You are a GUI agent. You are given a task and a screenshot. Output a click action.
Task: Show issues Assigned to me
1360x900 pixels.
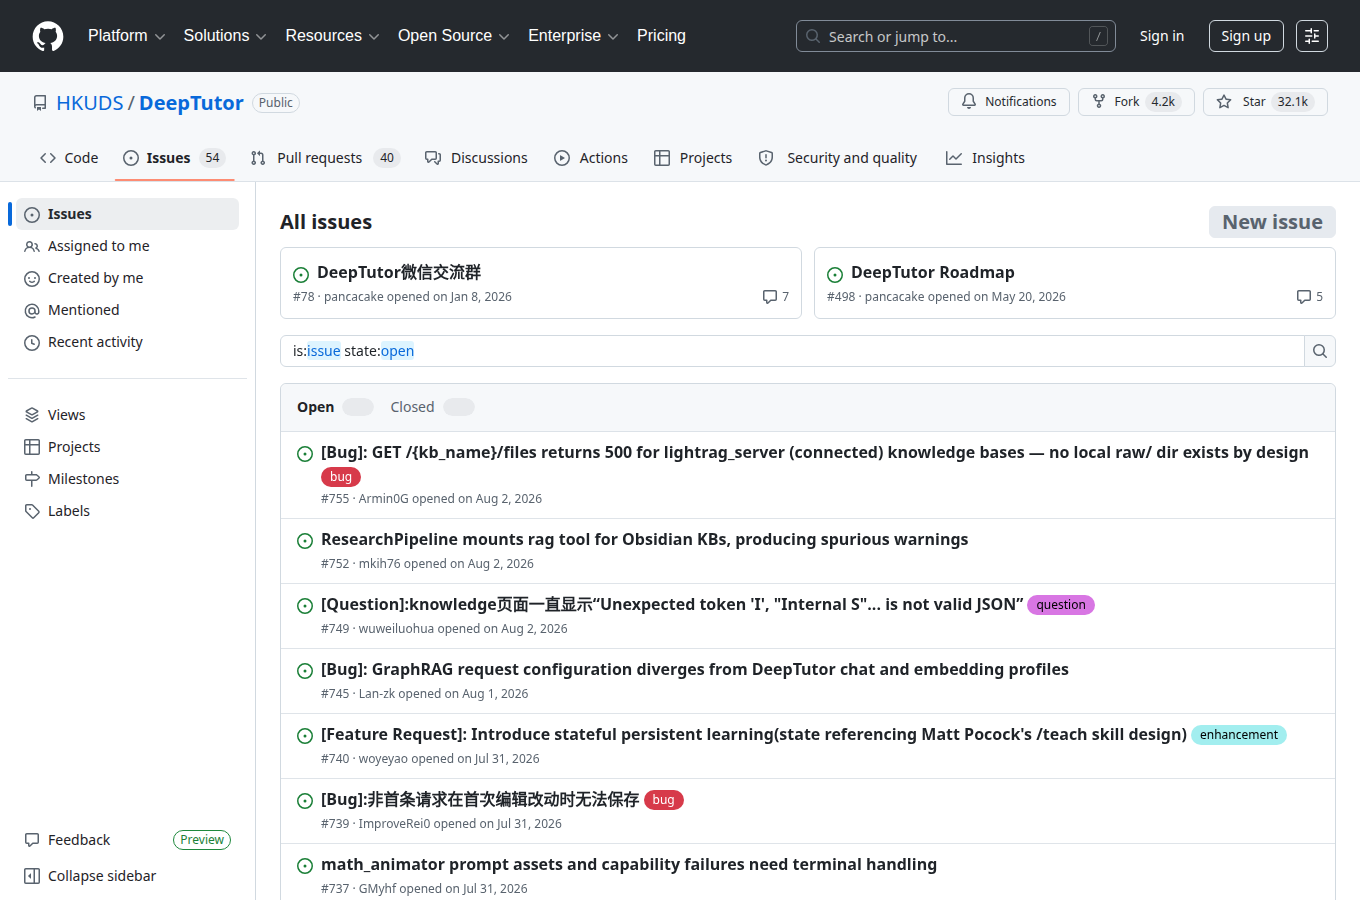127,246
